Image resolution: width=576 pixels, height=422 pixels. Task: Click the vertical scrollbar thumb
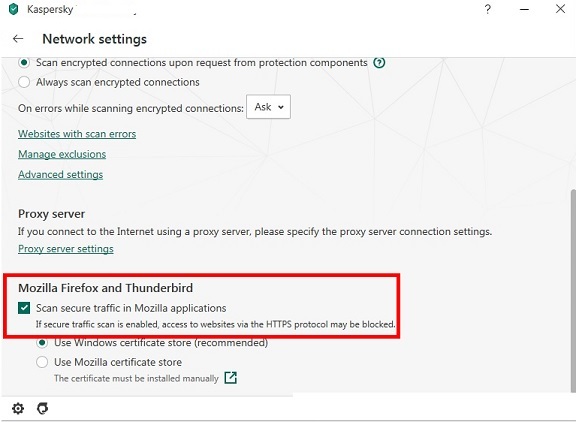573,290
